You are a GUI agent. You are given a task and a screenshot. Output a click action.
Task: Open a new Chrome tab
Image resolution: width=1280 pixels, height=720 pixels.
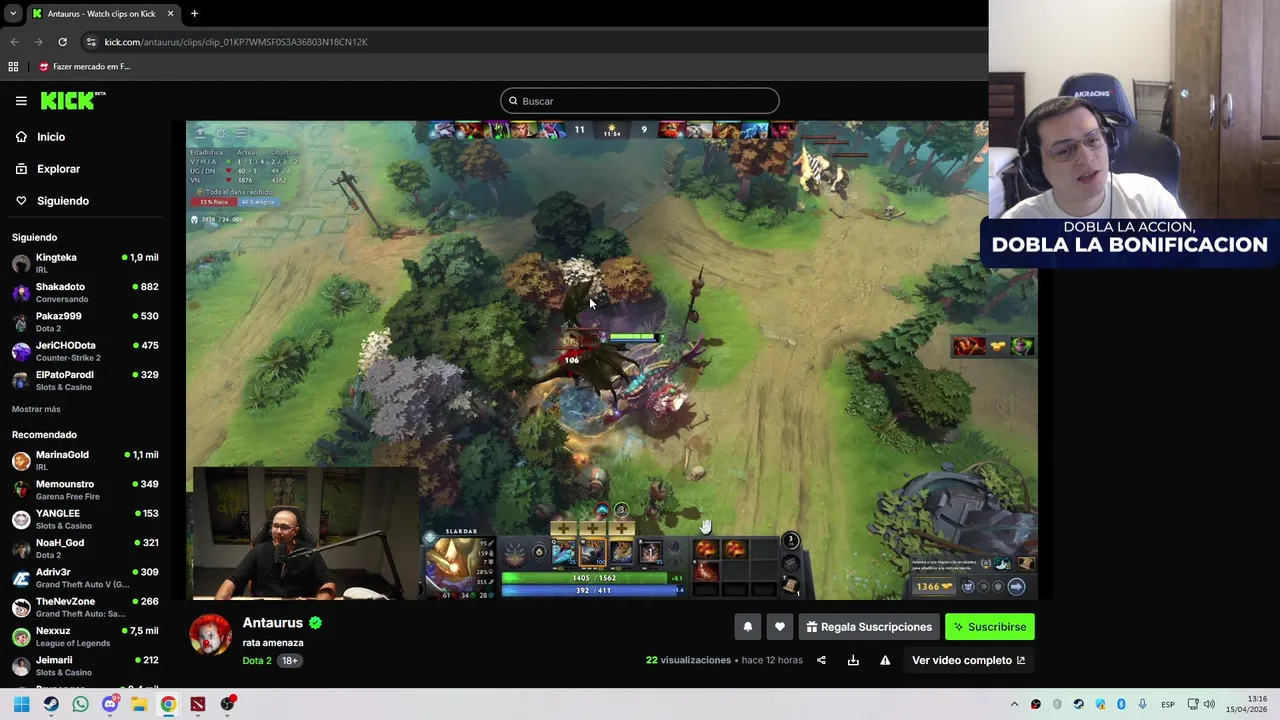pos(194,14)
